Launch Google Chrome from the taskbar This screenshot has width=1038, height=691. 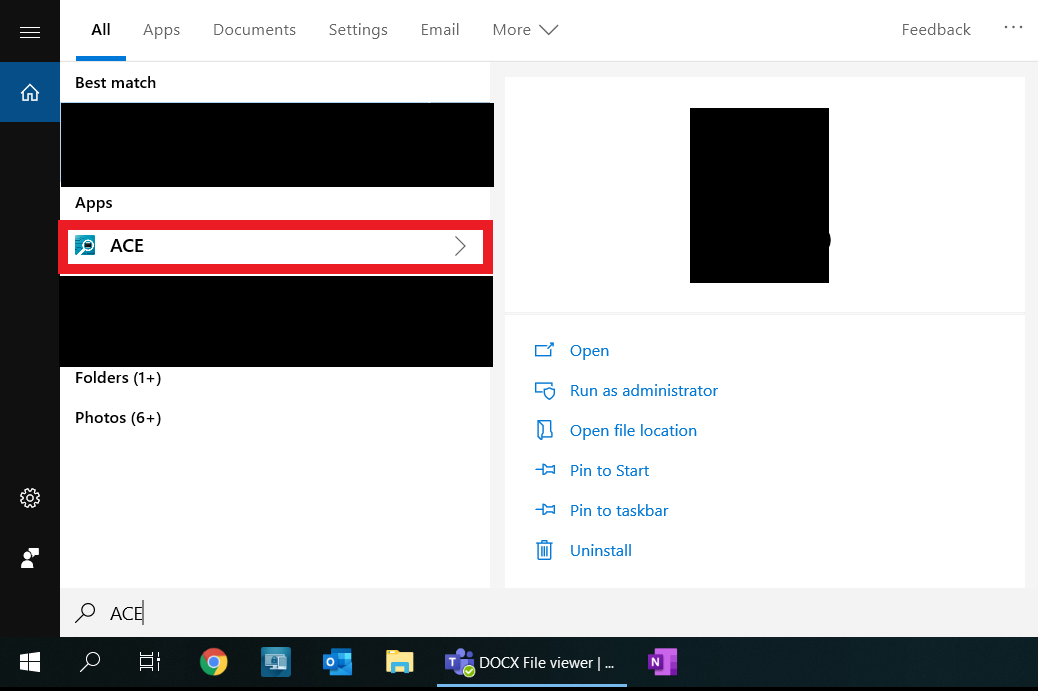213,662
